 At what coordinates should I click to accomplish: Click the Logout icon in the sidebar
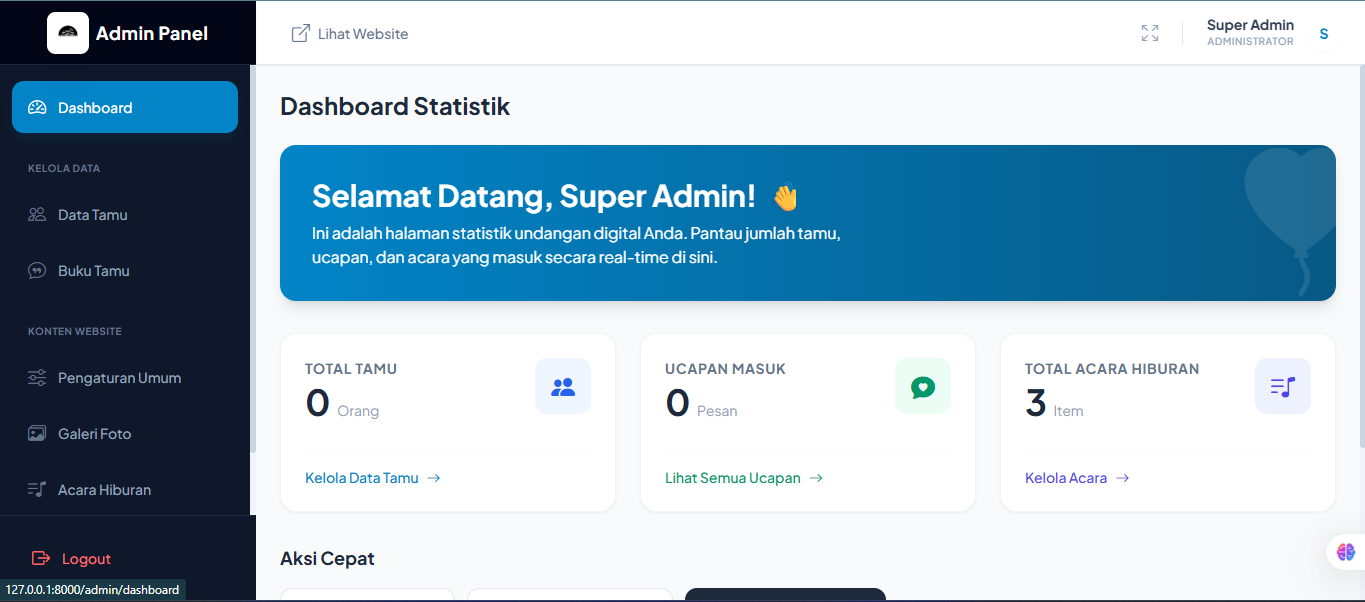(39, 558)
